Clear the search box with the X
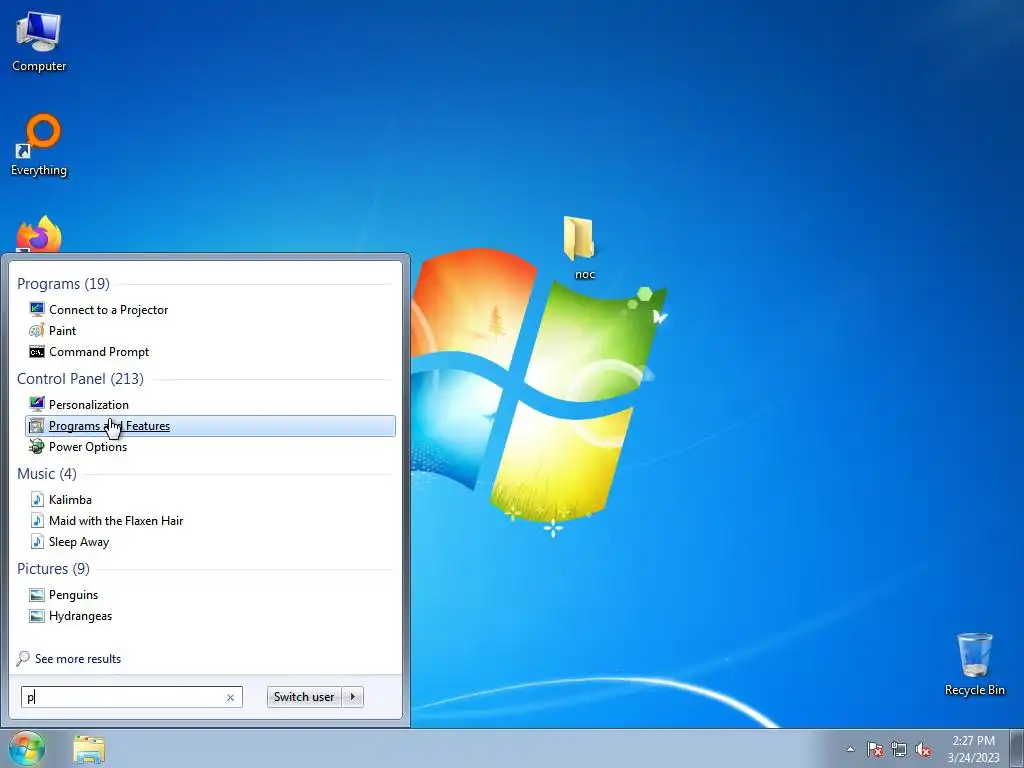The height and width of the screenshot is (768, 1024). tap(230, 697)
